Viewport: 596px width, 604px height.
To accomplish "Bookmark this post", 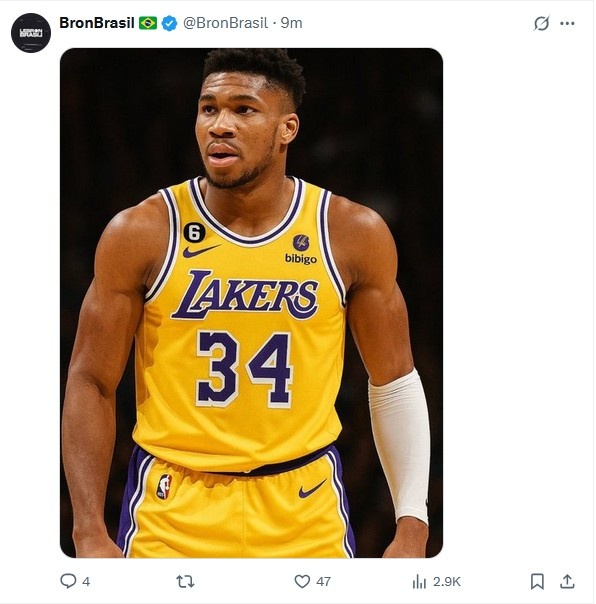I will pyautogui.click(x=537, y=581).
